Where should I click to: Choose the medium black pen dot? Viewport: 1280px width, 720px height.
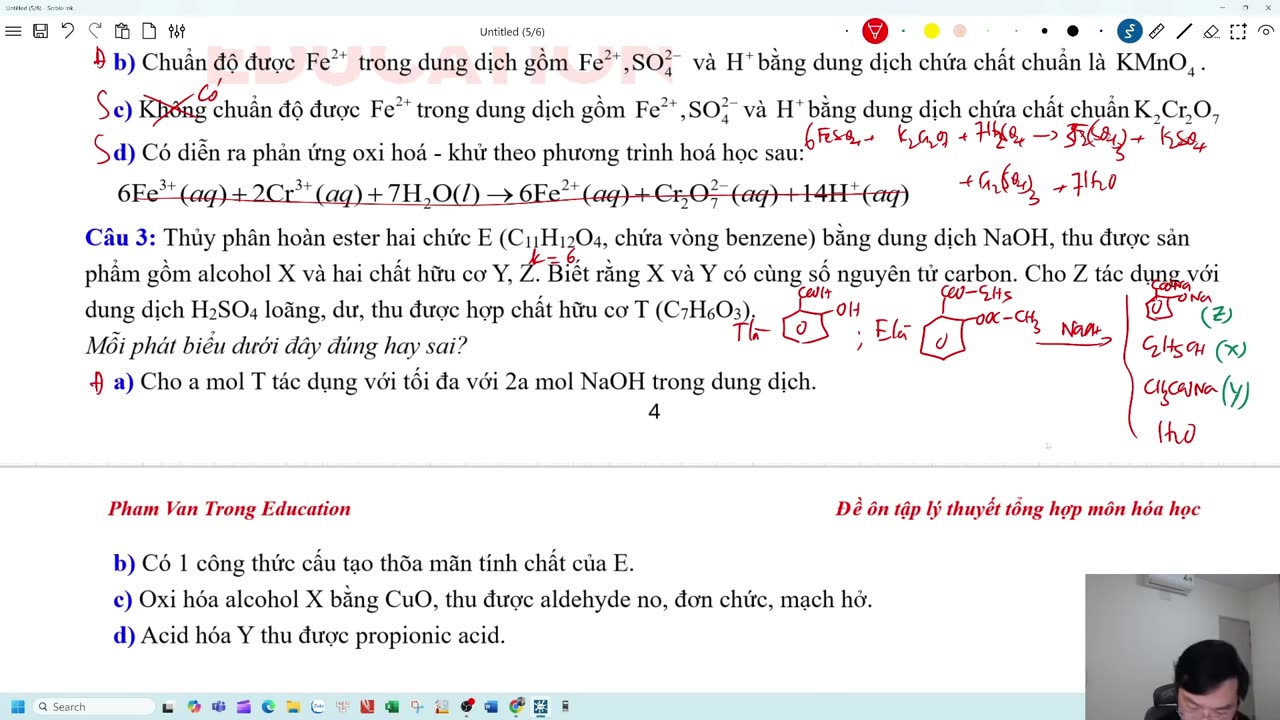(1044, 31)
